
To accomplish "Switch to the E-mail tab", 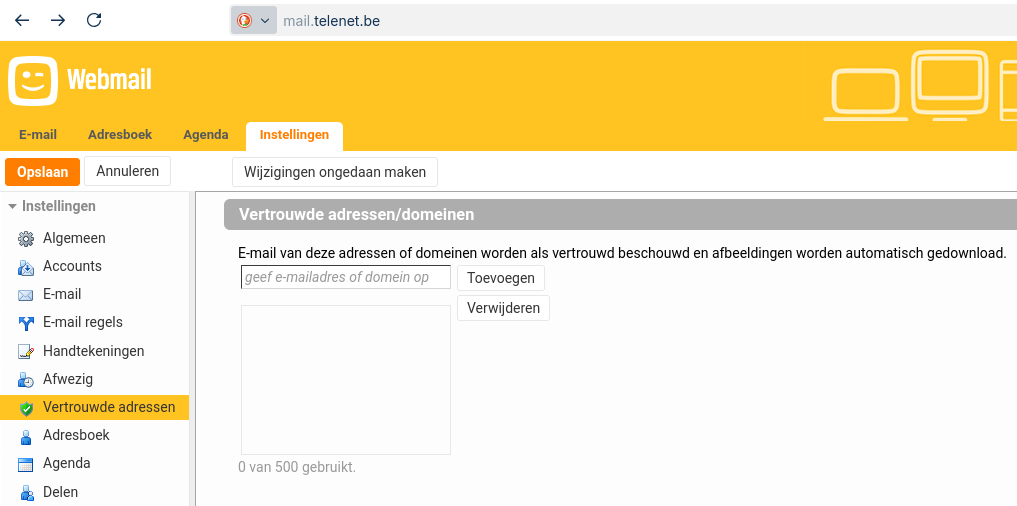I will click(38, 135).
